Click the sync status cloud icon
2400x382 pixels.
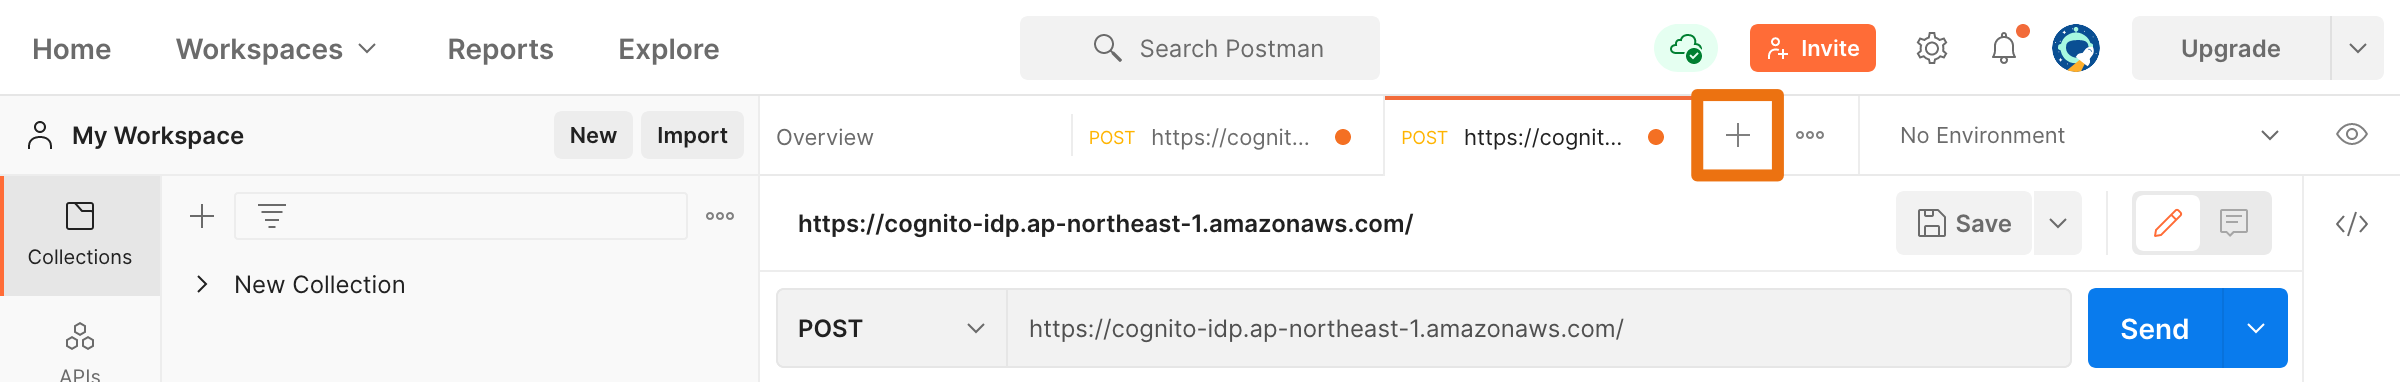1685,48
